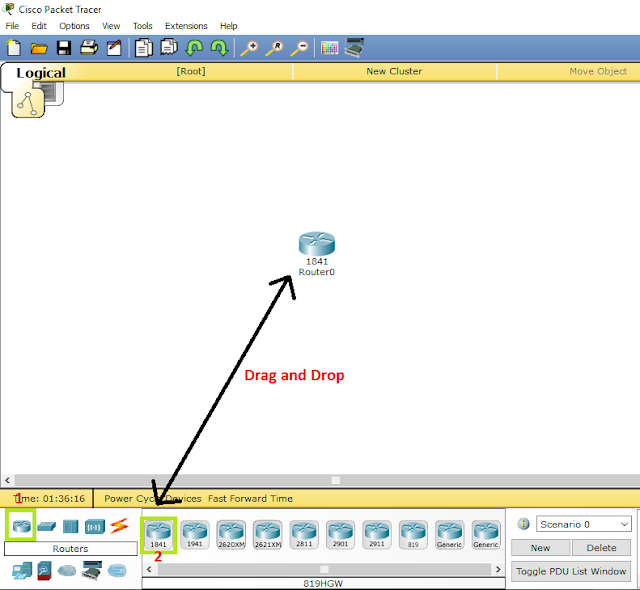Click the New Cluster button

(x=394, y=71)
